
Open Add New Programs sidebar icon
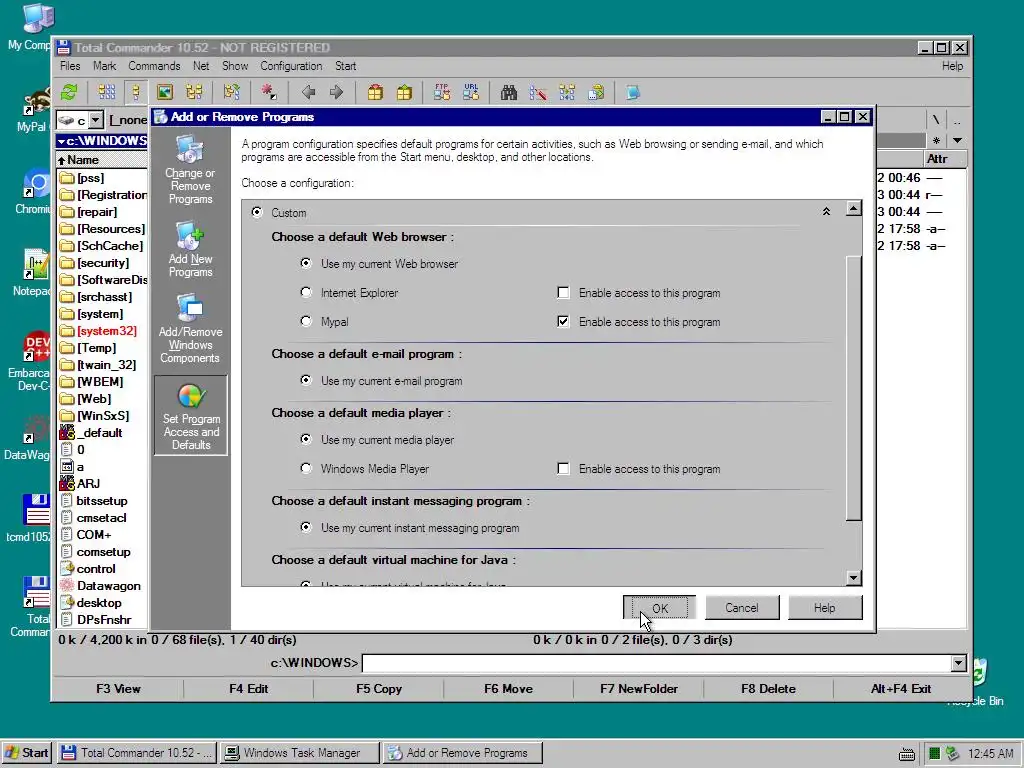pos(190,249)
